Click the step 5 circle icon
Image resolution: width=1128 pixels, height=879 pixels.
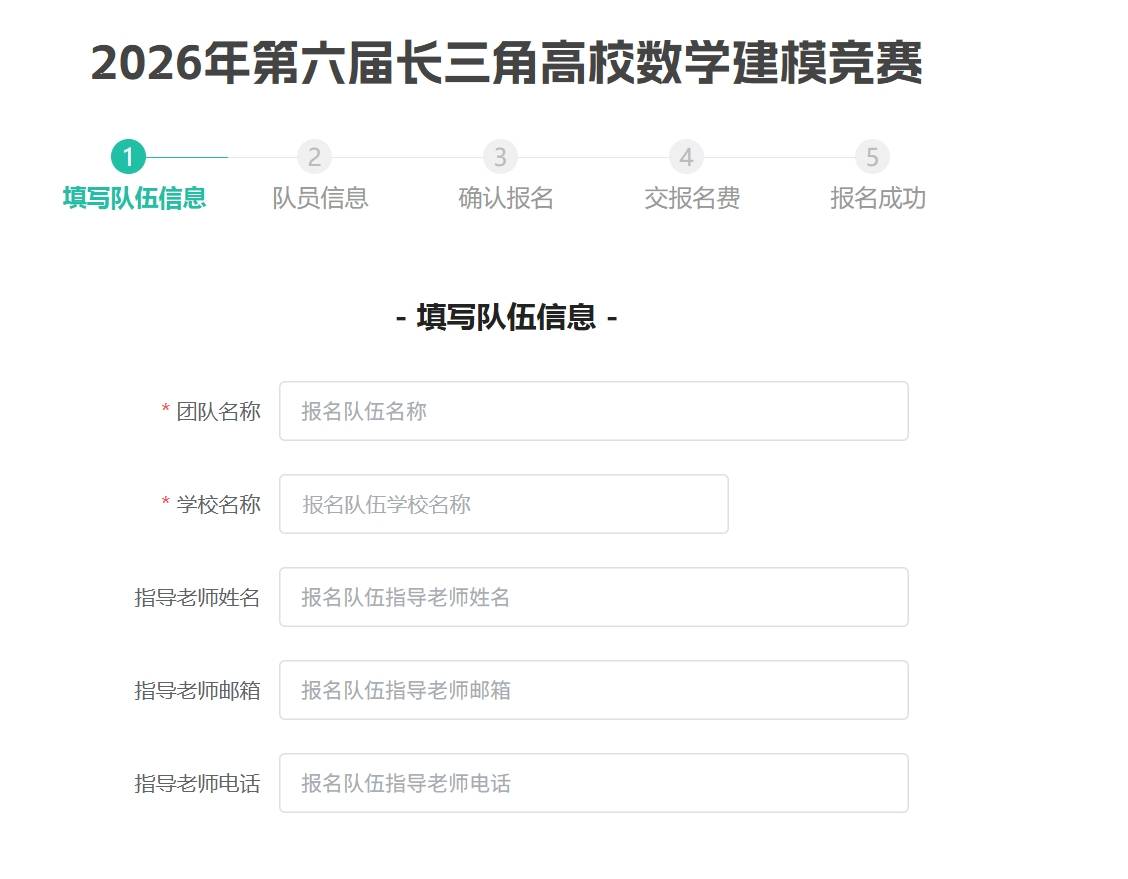(x=872, y=157)
